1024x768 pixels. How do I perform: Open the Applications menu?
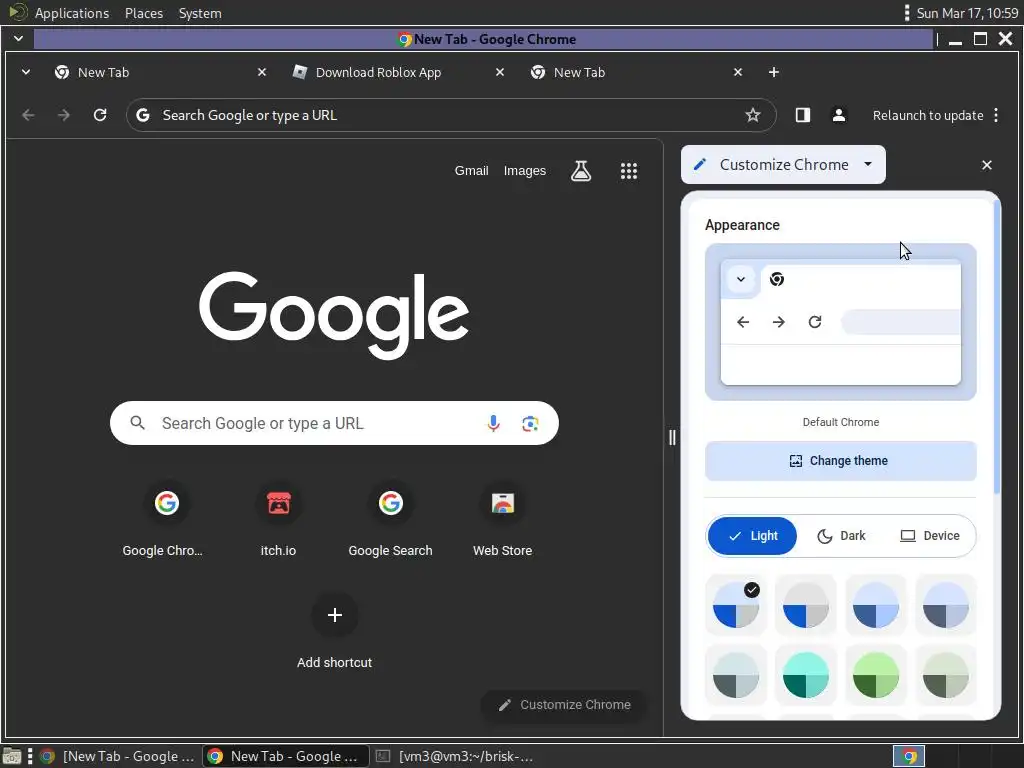[72, 13]
